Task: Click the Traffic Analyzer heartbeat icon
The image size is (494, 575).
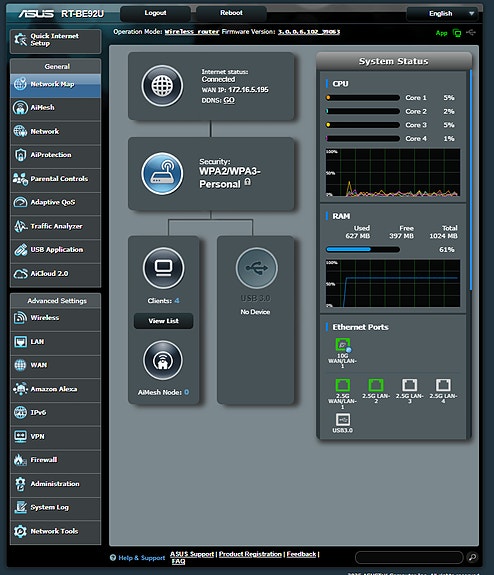Action: click(20, 226)
